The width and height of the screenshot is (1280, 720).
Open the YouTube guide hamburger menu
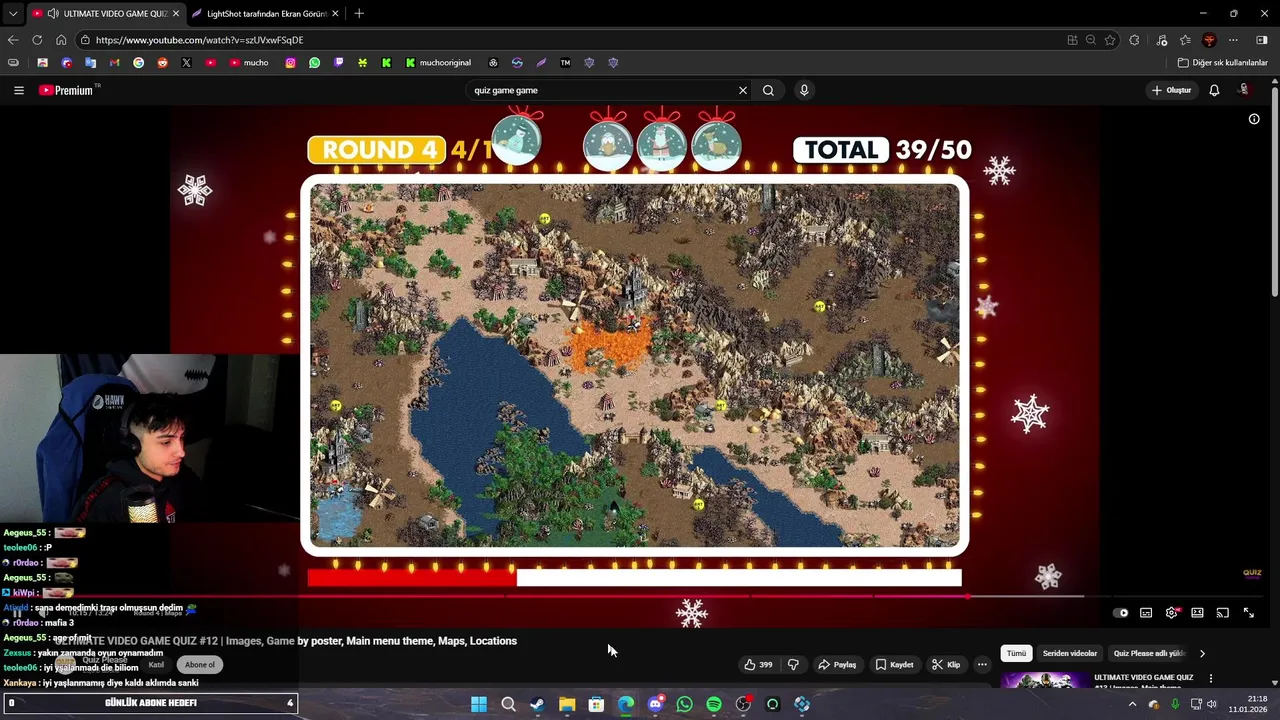pyautogui.click(x=18, y=90)
